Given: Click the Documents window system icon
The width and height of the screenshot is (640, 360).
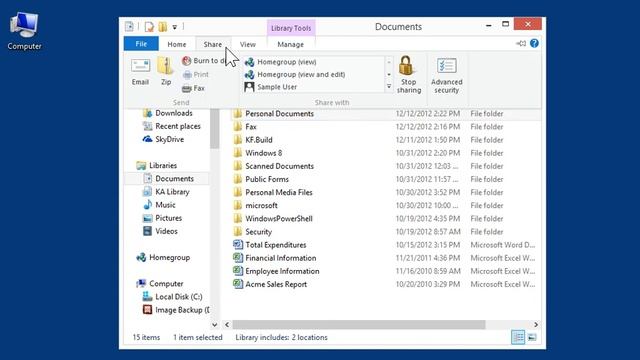Looking at the screenshot, I should point(129,27).
